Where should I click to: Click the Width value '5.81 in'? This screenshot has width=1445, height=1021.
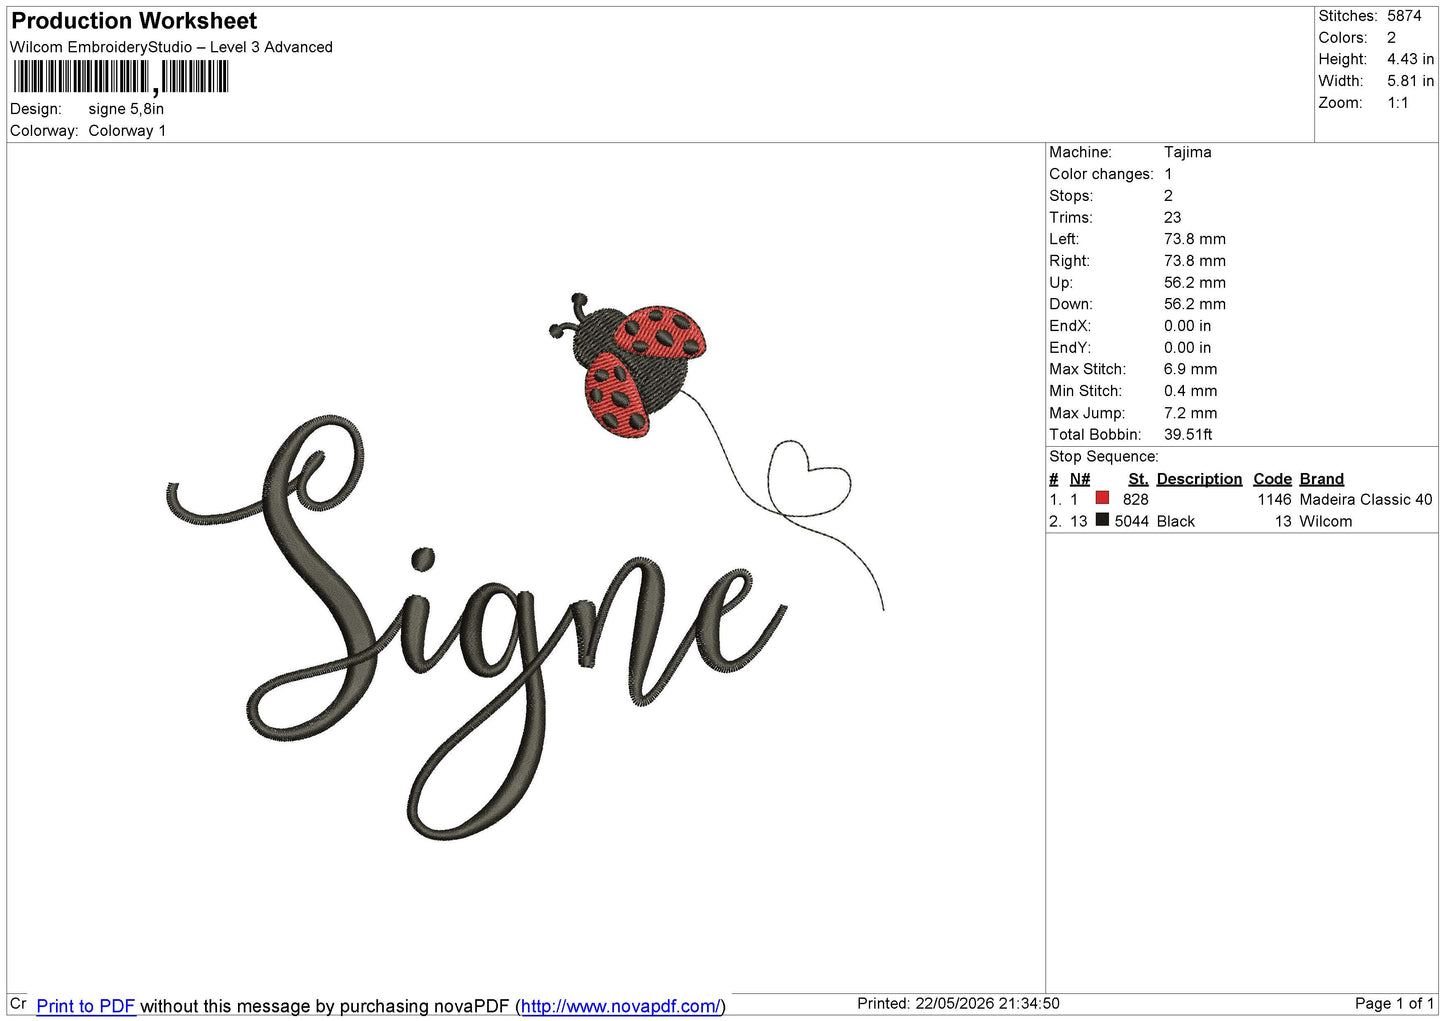tap(1410, 81)
